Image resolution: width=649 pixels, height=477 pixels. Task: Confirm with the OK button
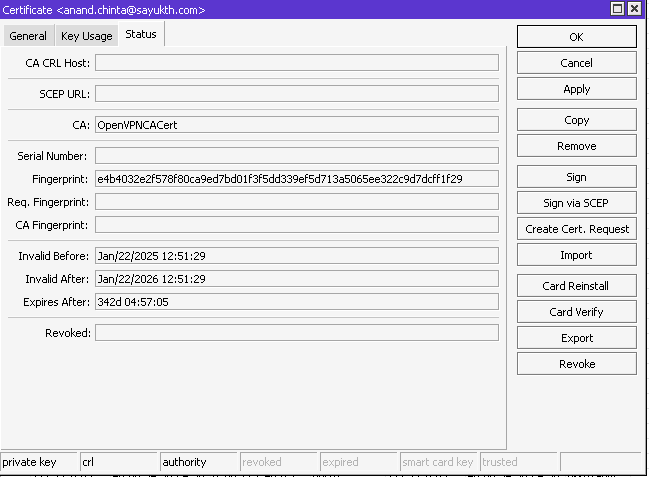pyautogui.click(x=577, y=37)
